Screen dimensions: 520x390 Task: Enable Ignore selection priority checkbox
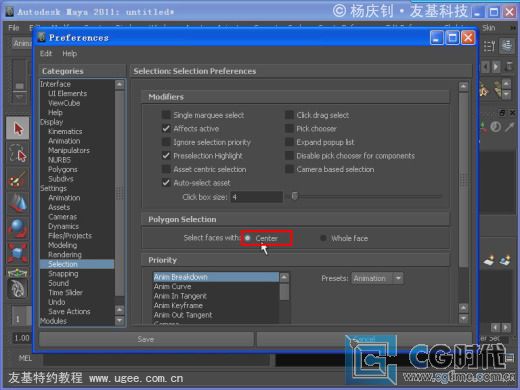pos(166,142)
